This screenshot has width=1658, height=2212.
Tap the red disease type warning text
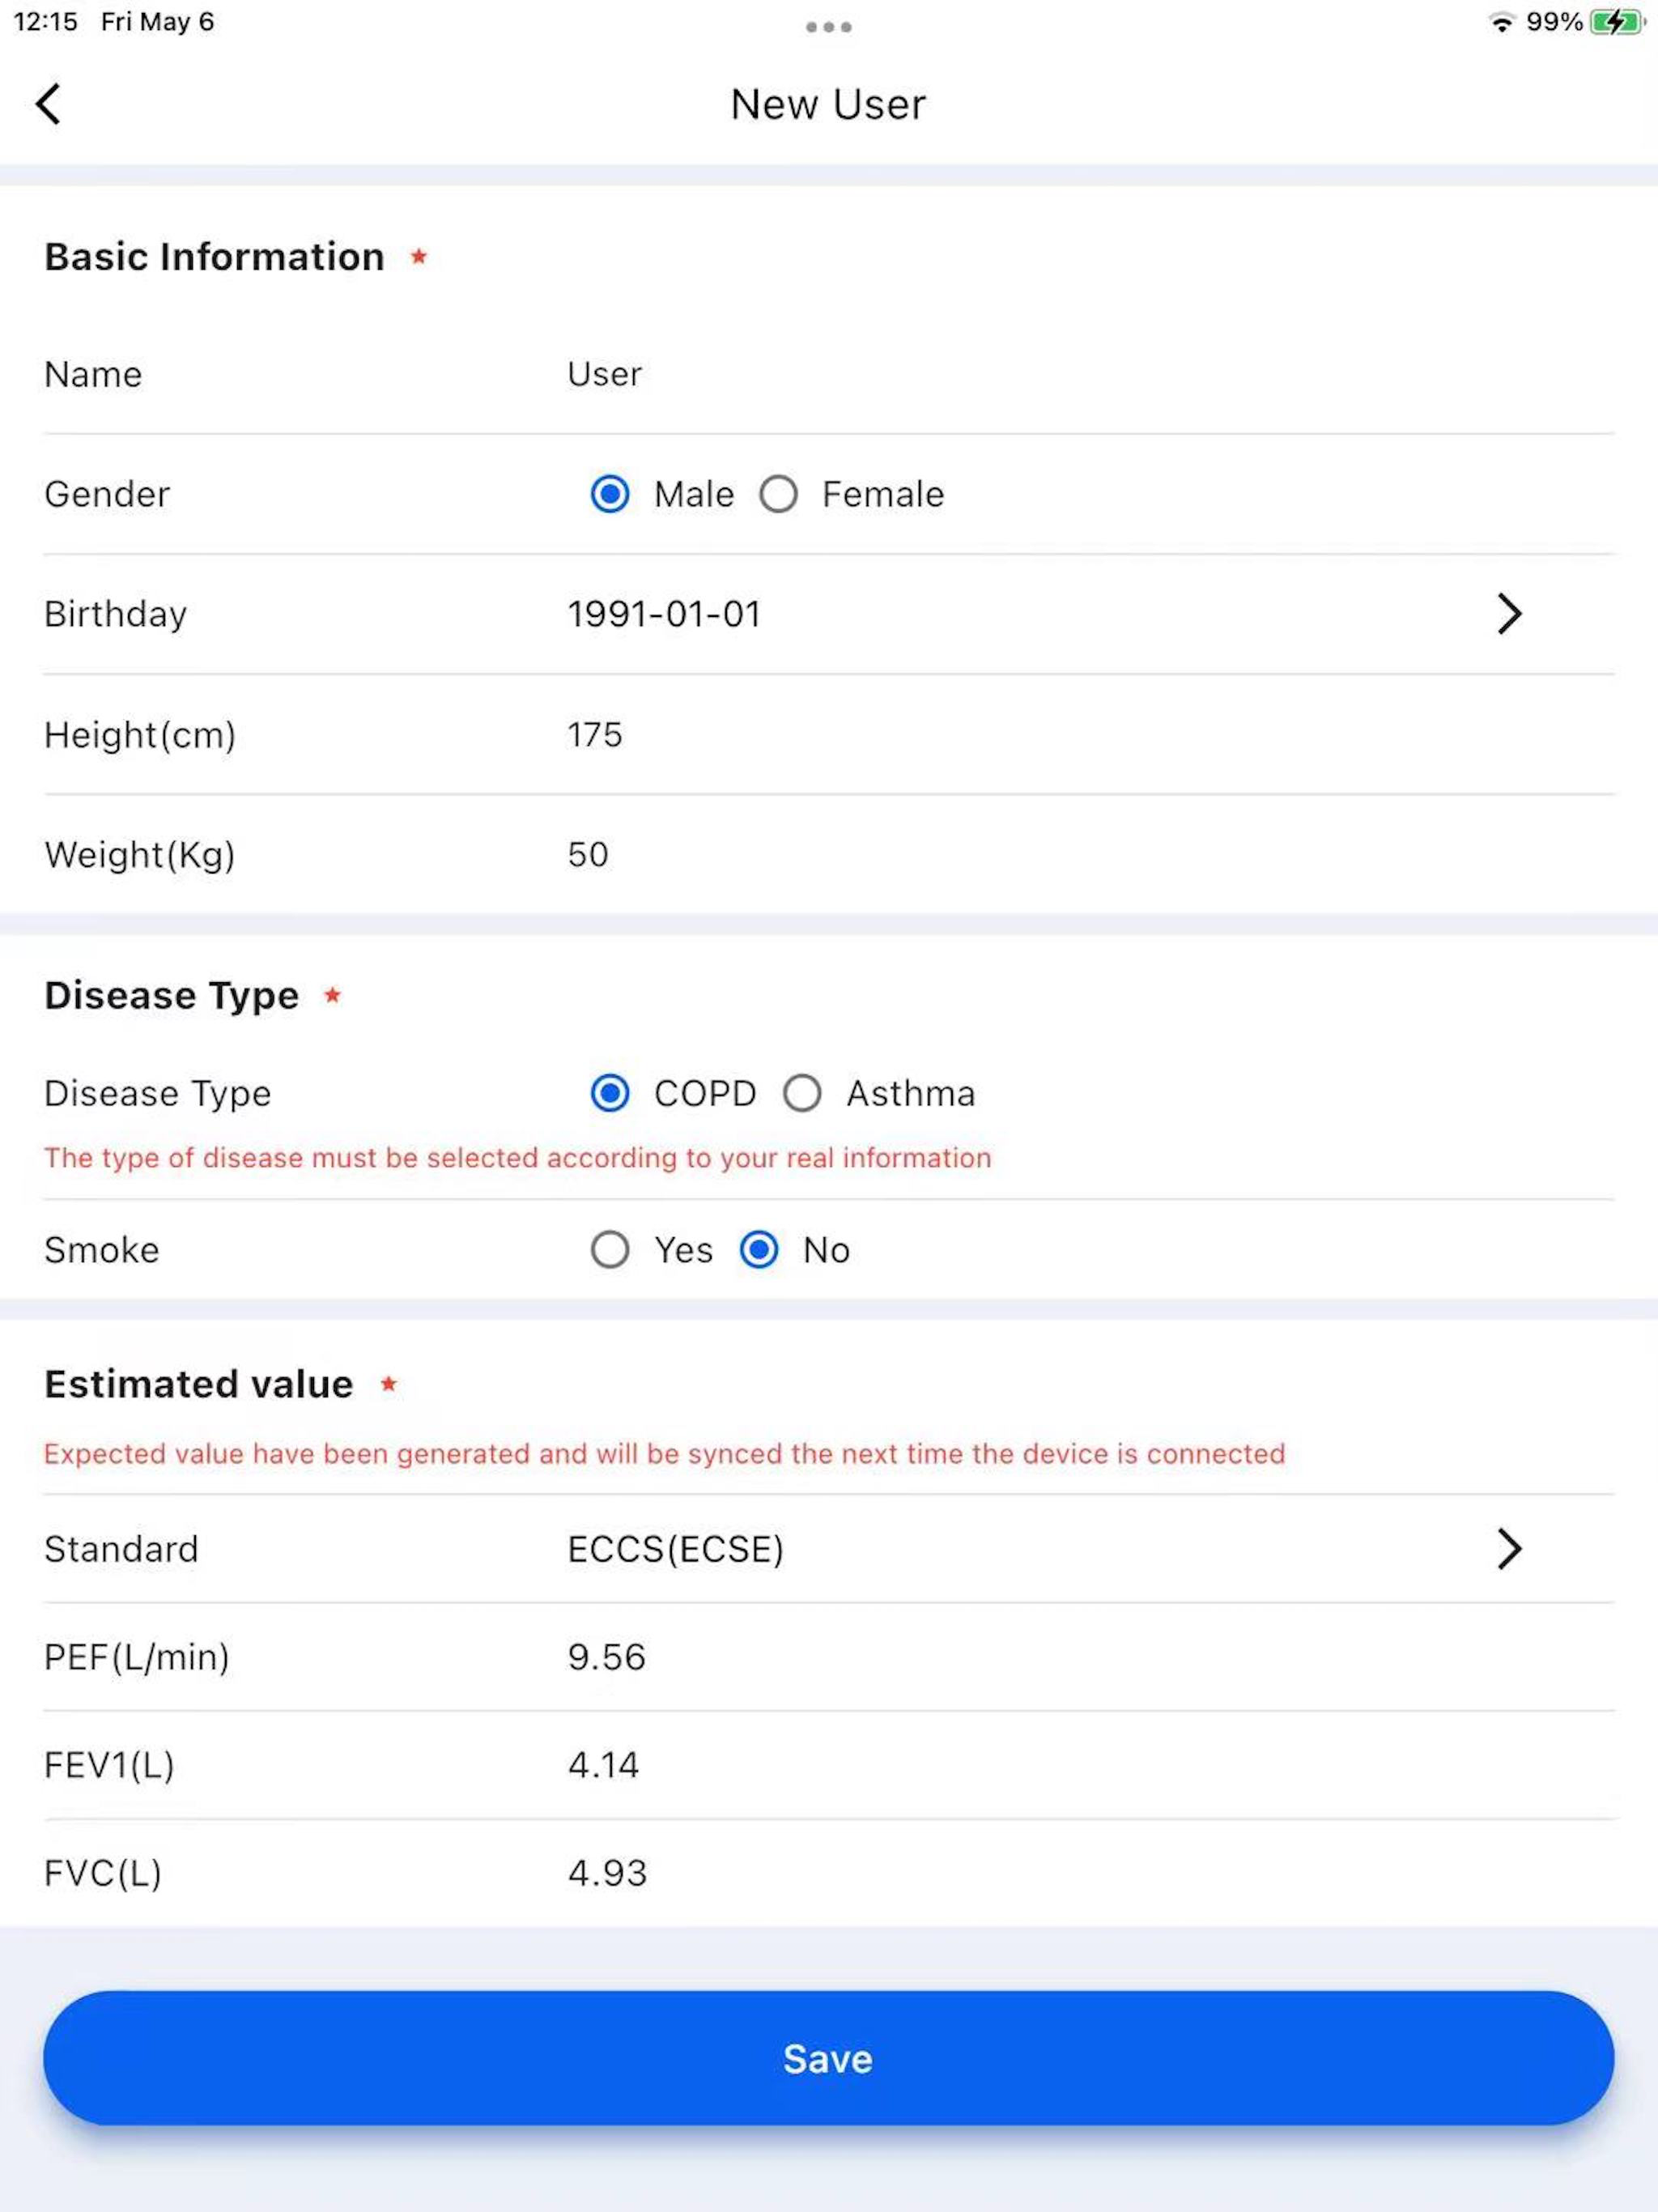coord(518,1158)
